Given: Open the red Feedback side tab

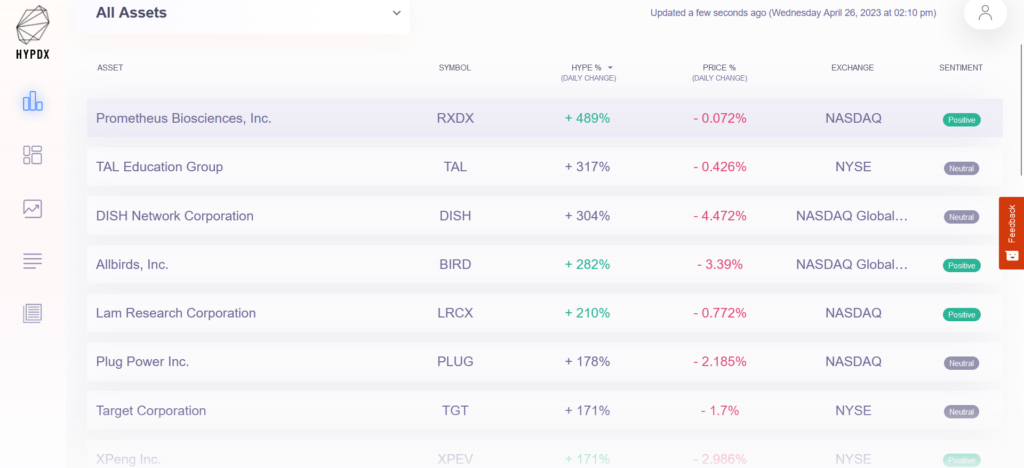Looking at the screenshot, I should (x=1011, y=232).
